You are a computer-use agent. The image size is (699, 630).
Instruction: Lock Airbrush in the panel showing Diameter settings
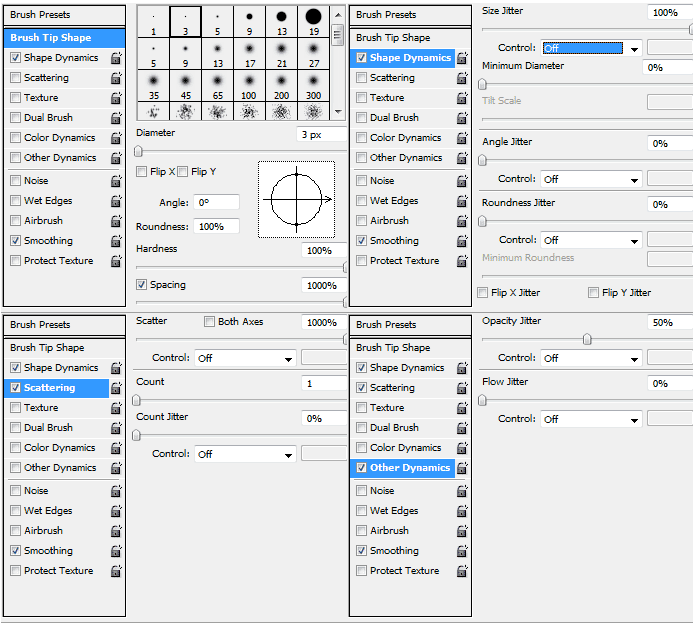pos(116,221)
